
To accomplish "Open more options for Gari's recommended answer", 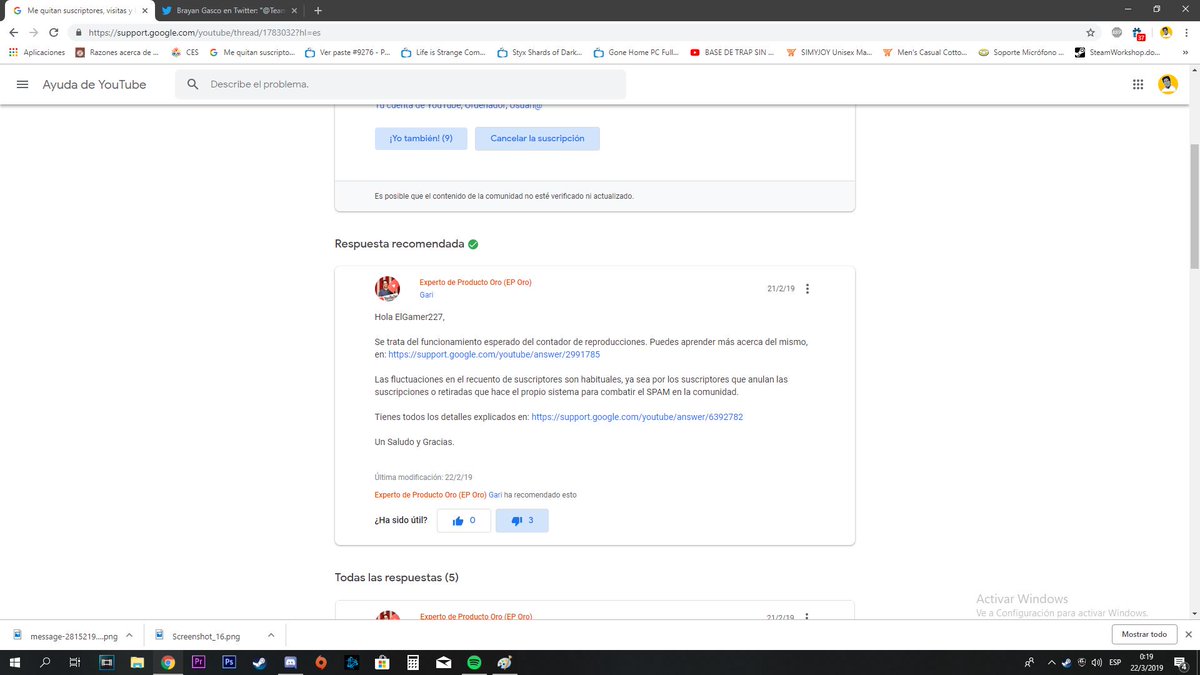I will click(807, 289).
